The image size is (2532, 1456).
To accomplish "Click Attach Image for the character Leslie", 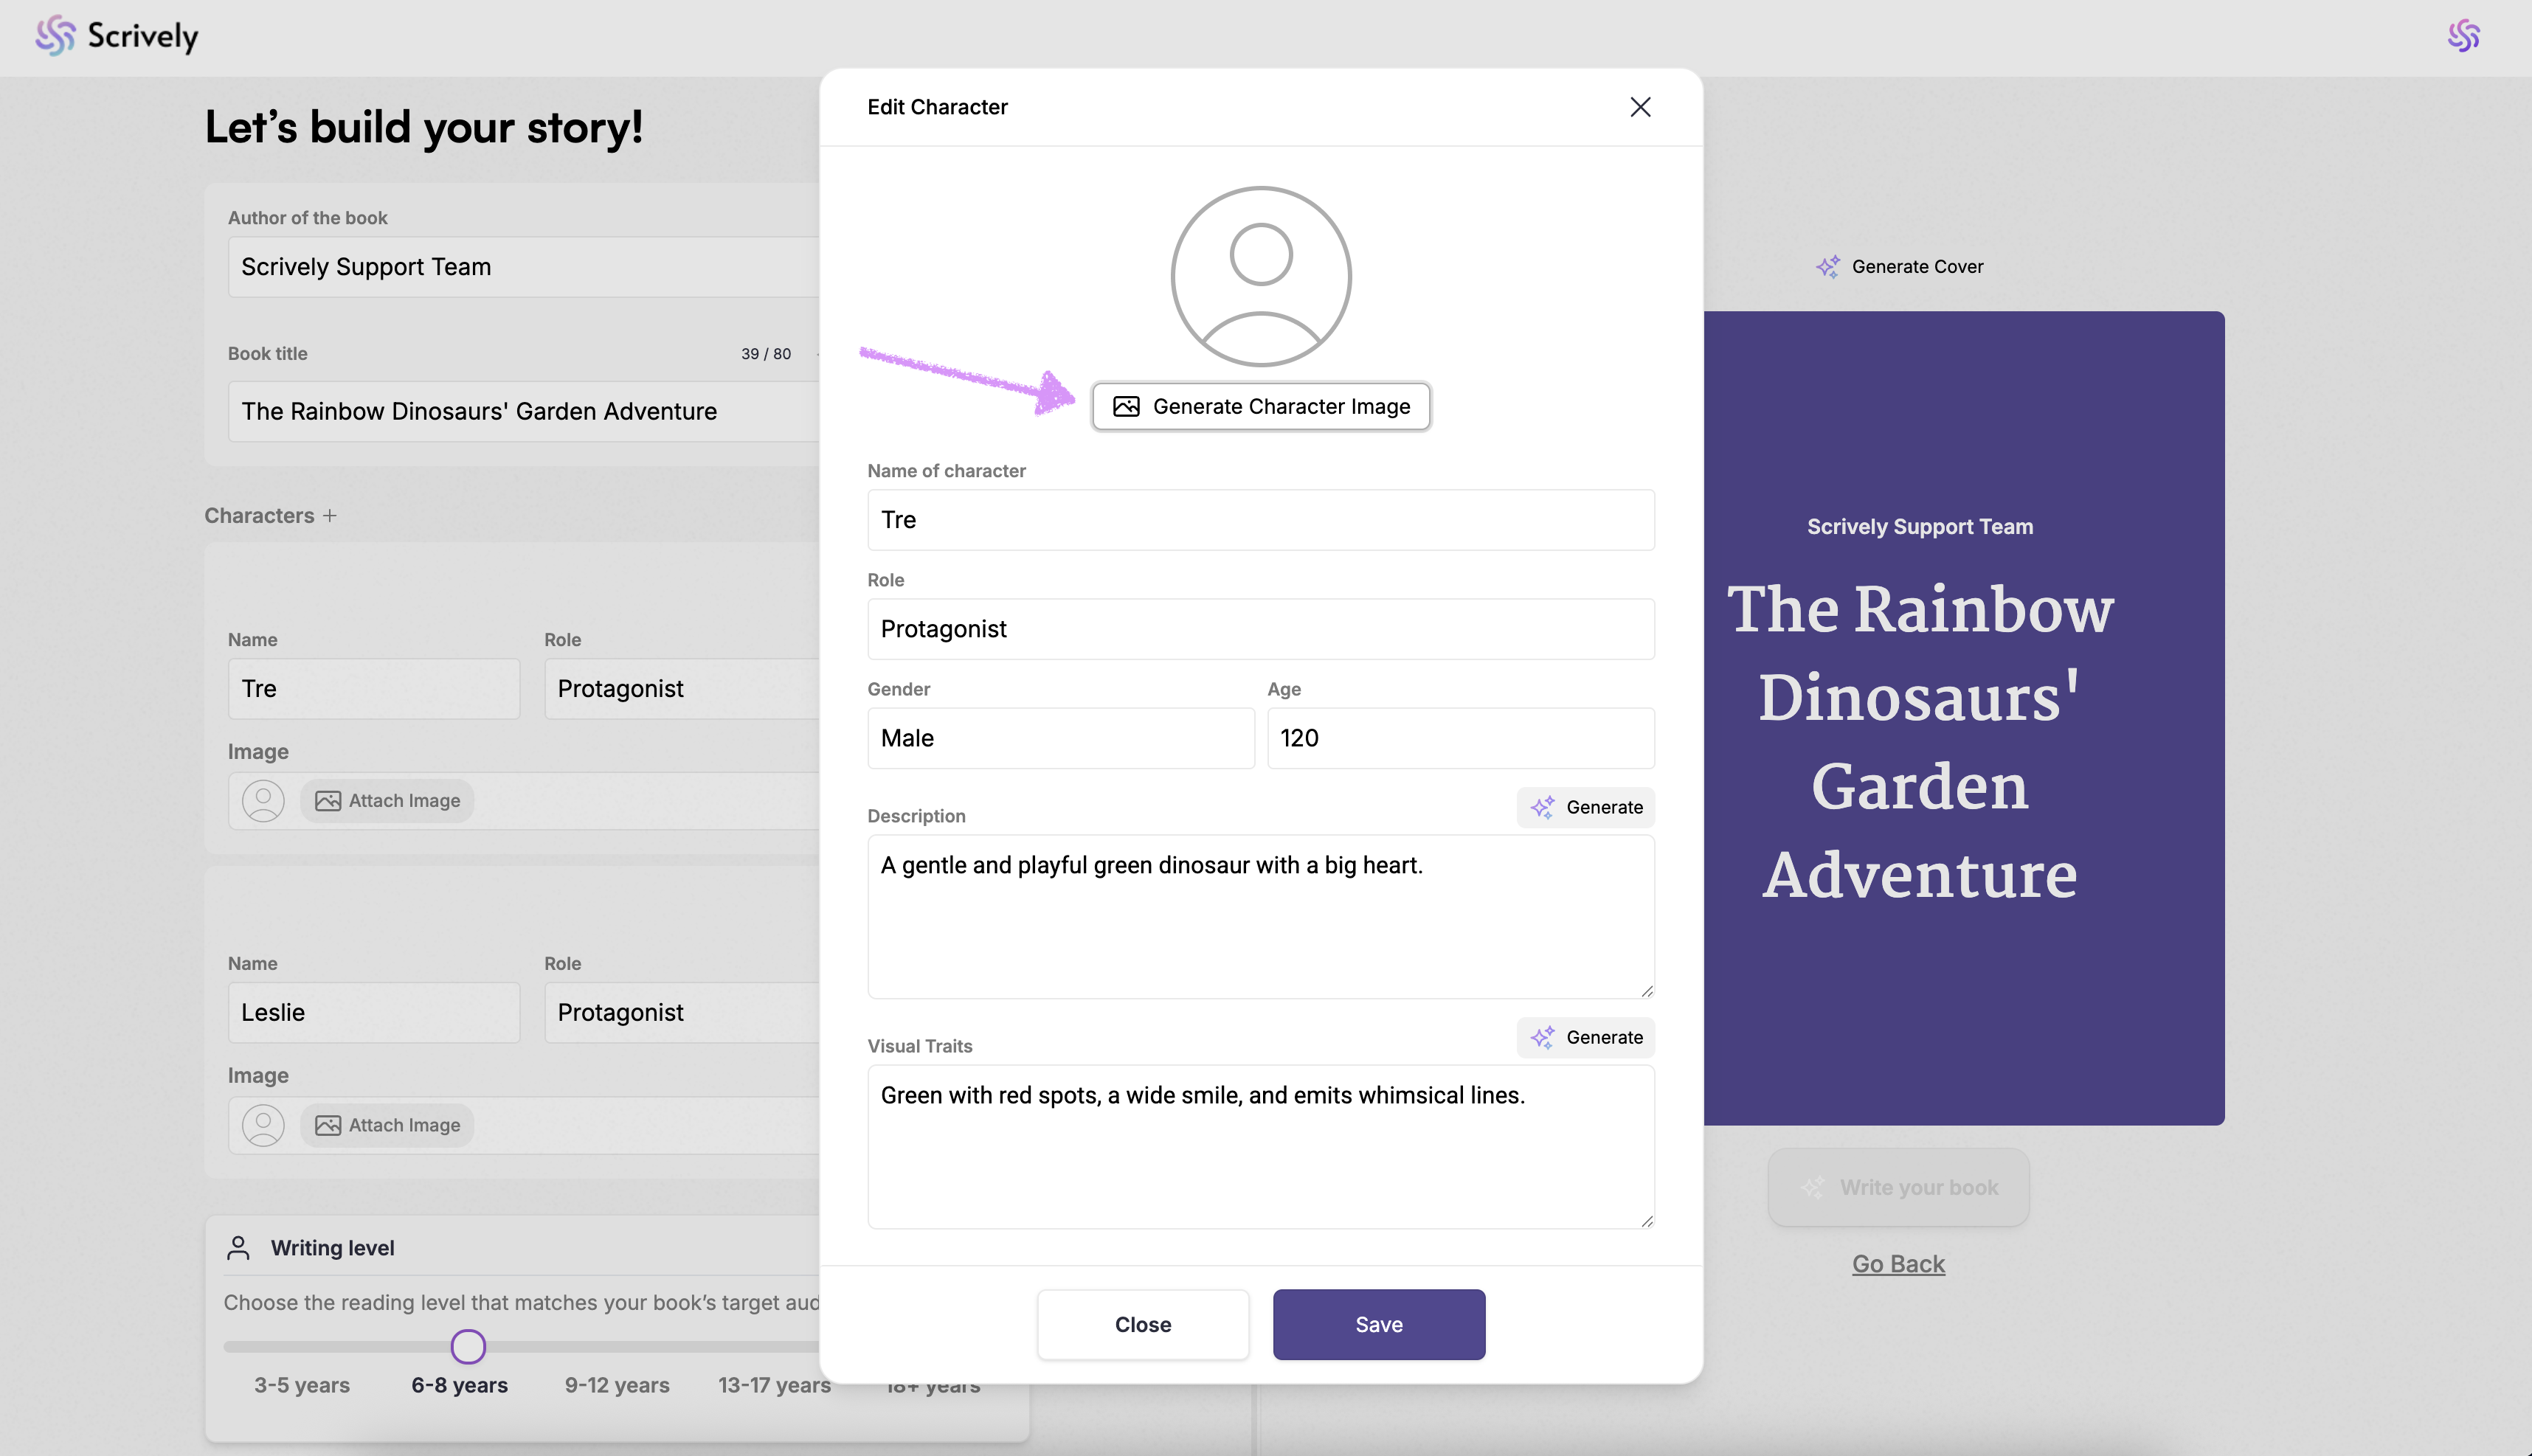I will point(388,1125).
